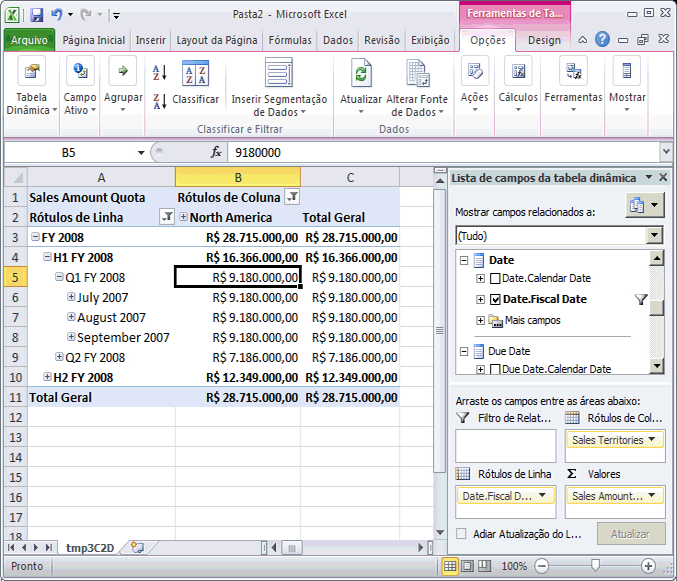Open the (Tudo) related fields dropdown
The image size is (677, 581).
[x=655, y=235]
